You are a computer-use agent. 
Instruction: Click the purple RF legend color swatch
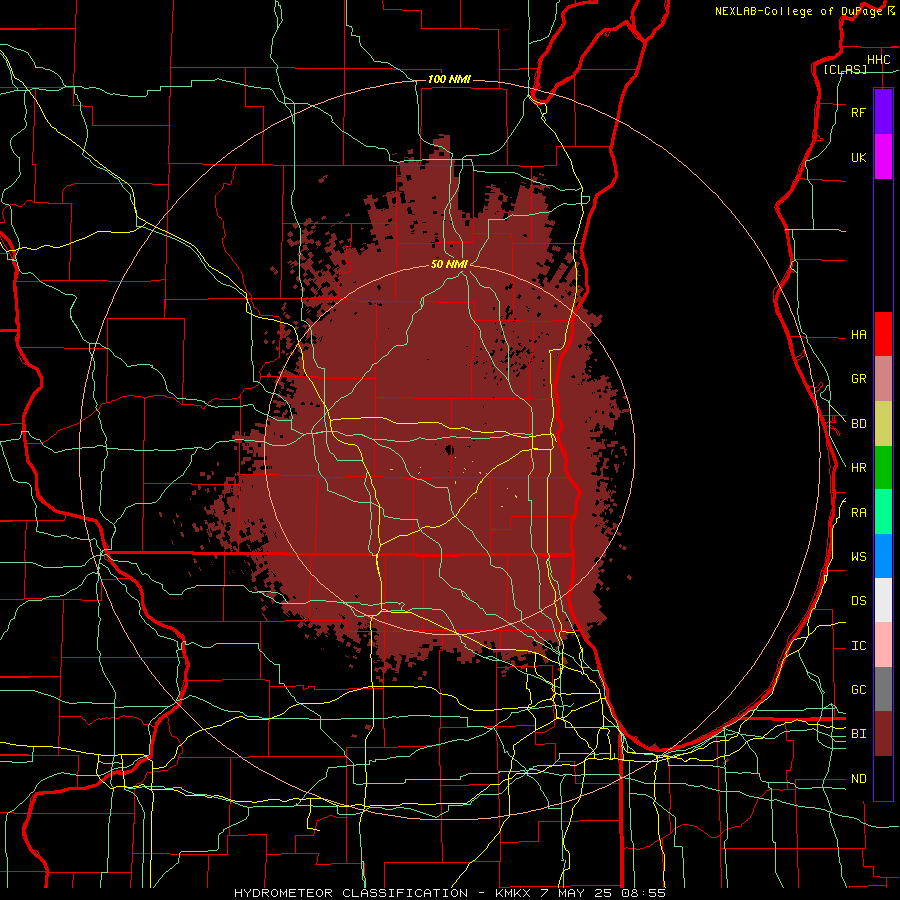click(883, 112)
